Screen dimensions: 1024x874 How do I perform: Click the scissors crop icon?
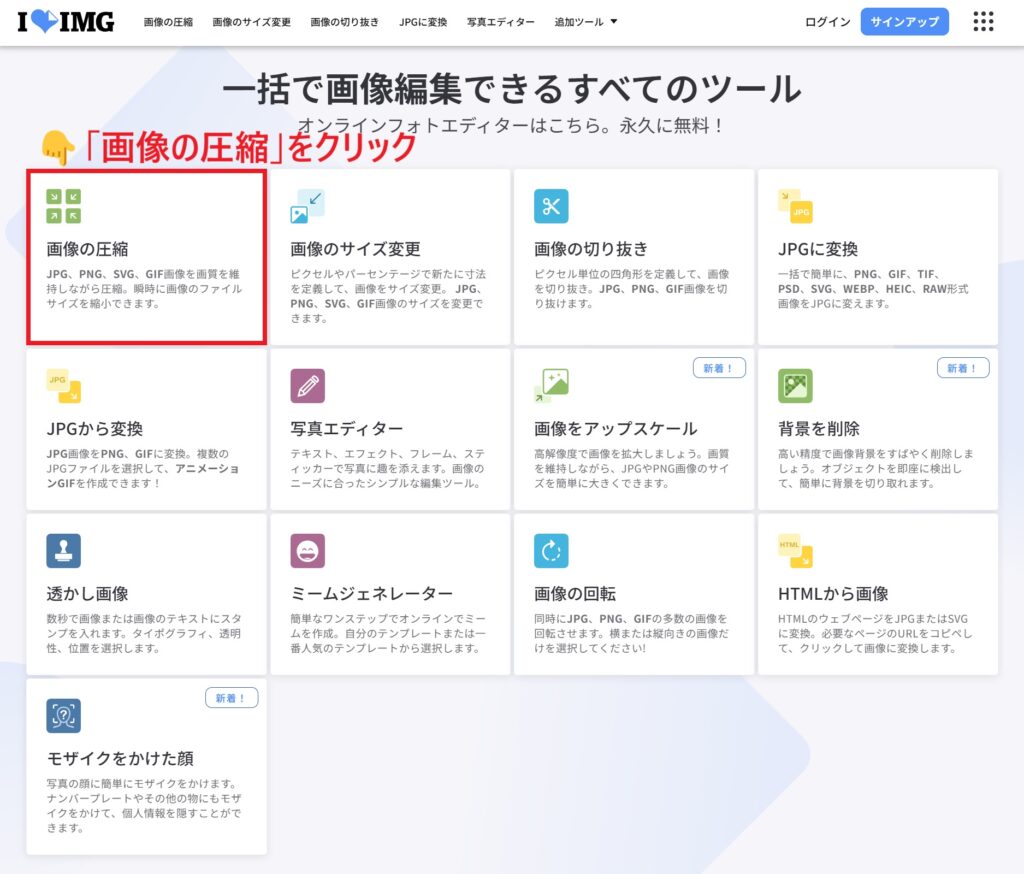[x=551, y=206]
